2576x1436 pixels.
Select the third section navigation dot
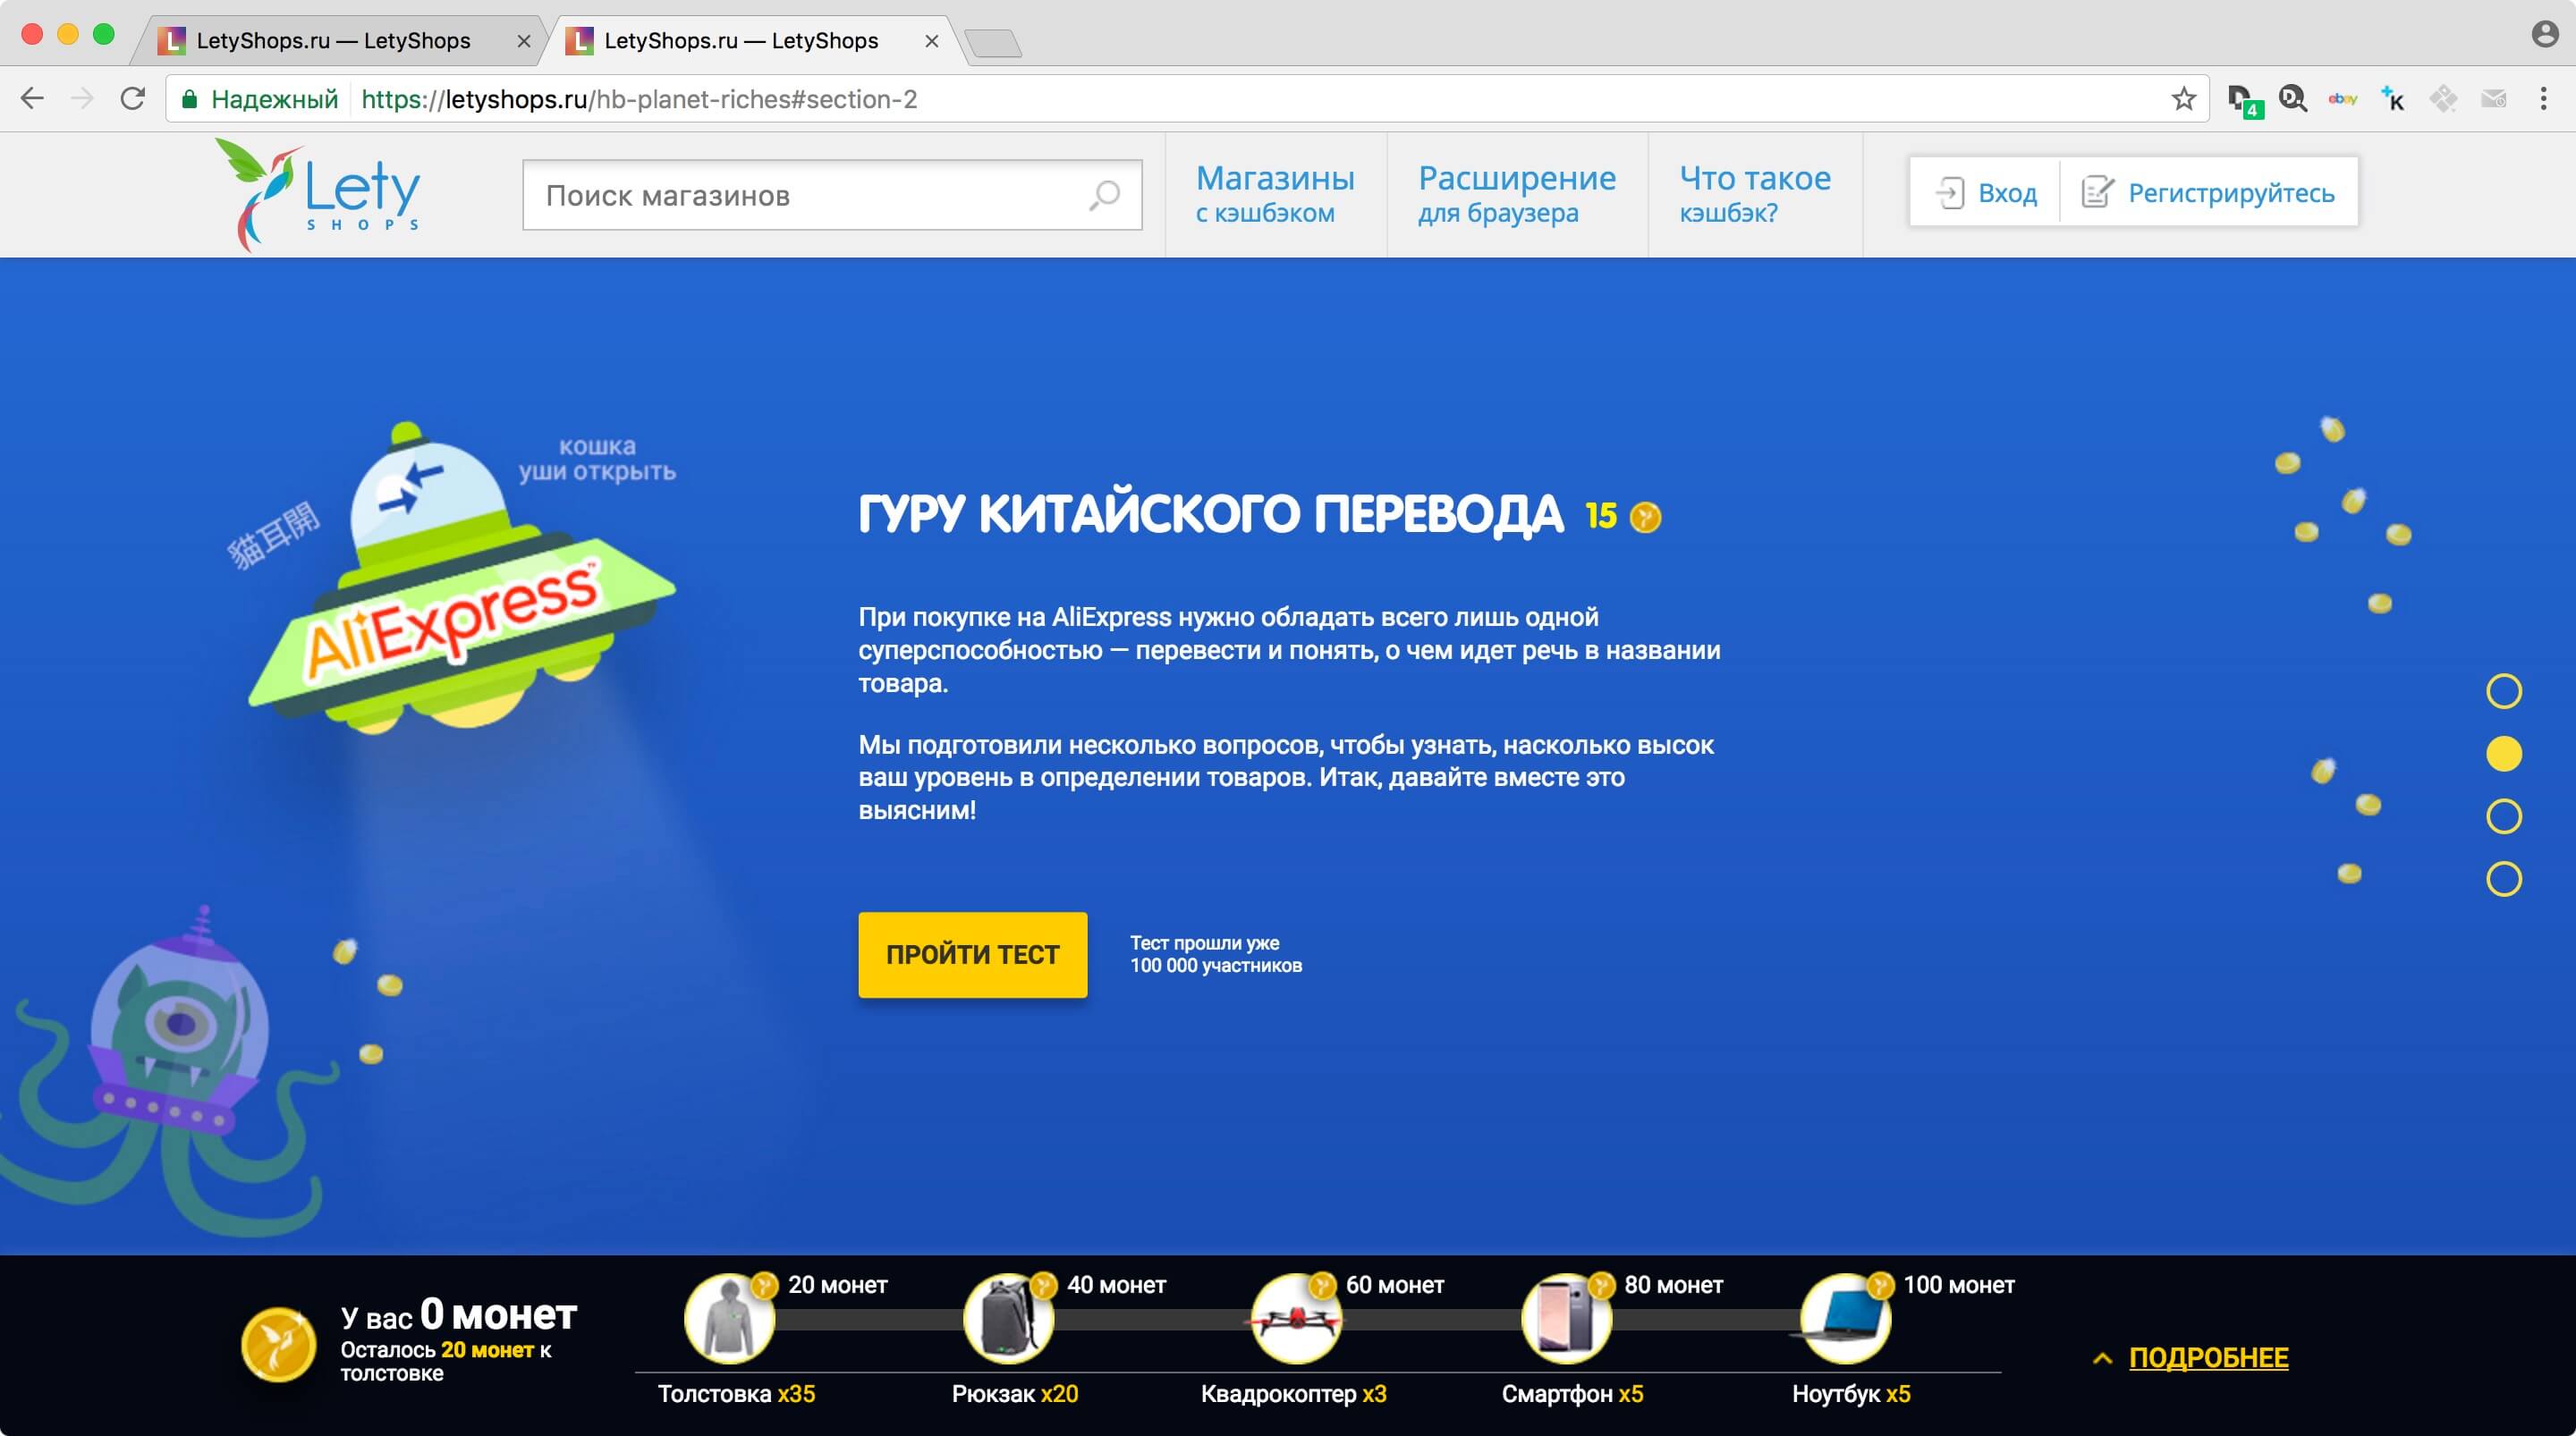click(2504, 816)
